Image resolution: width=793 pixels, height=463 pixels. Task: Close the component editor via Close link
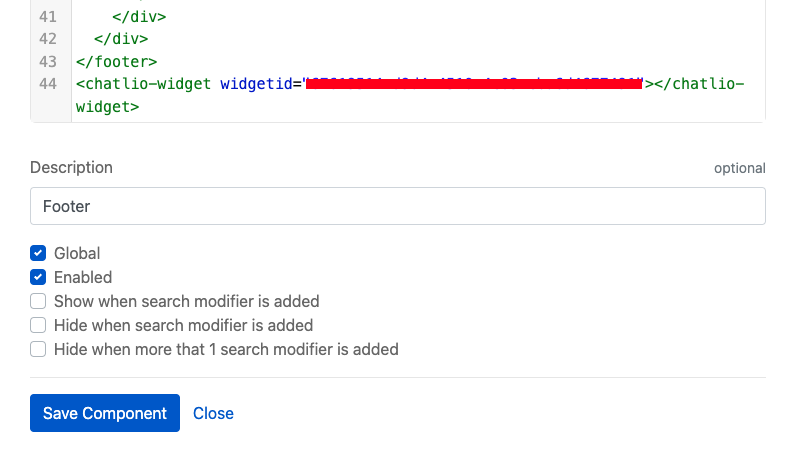coord(213,413)
